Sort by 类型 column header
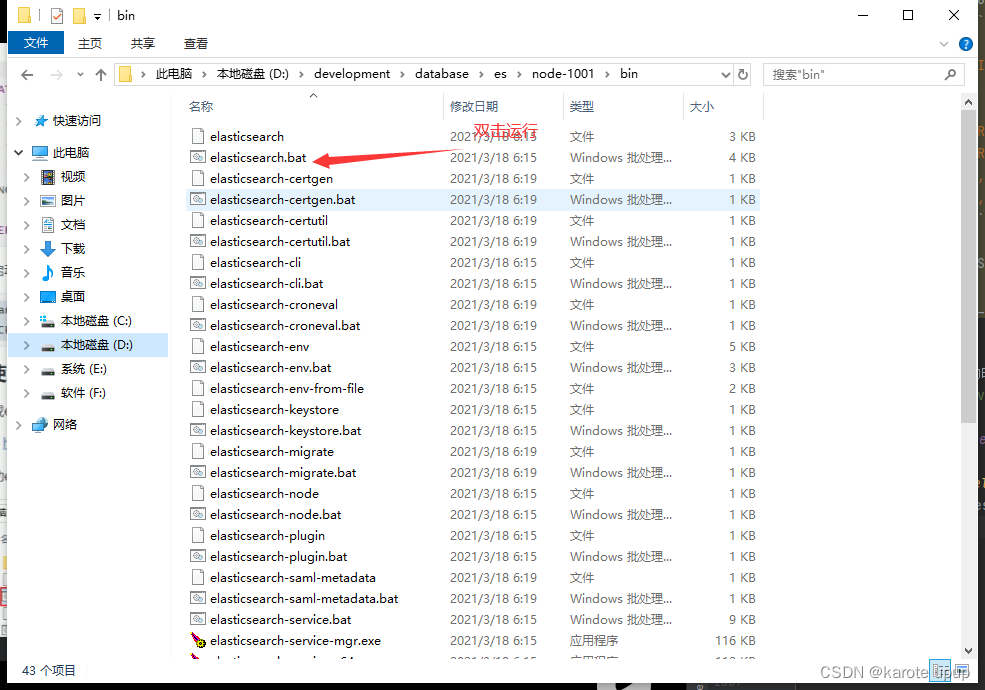This screenshot has width=985, height=690. click(x=582, y=106)
